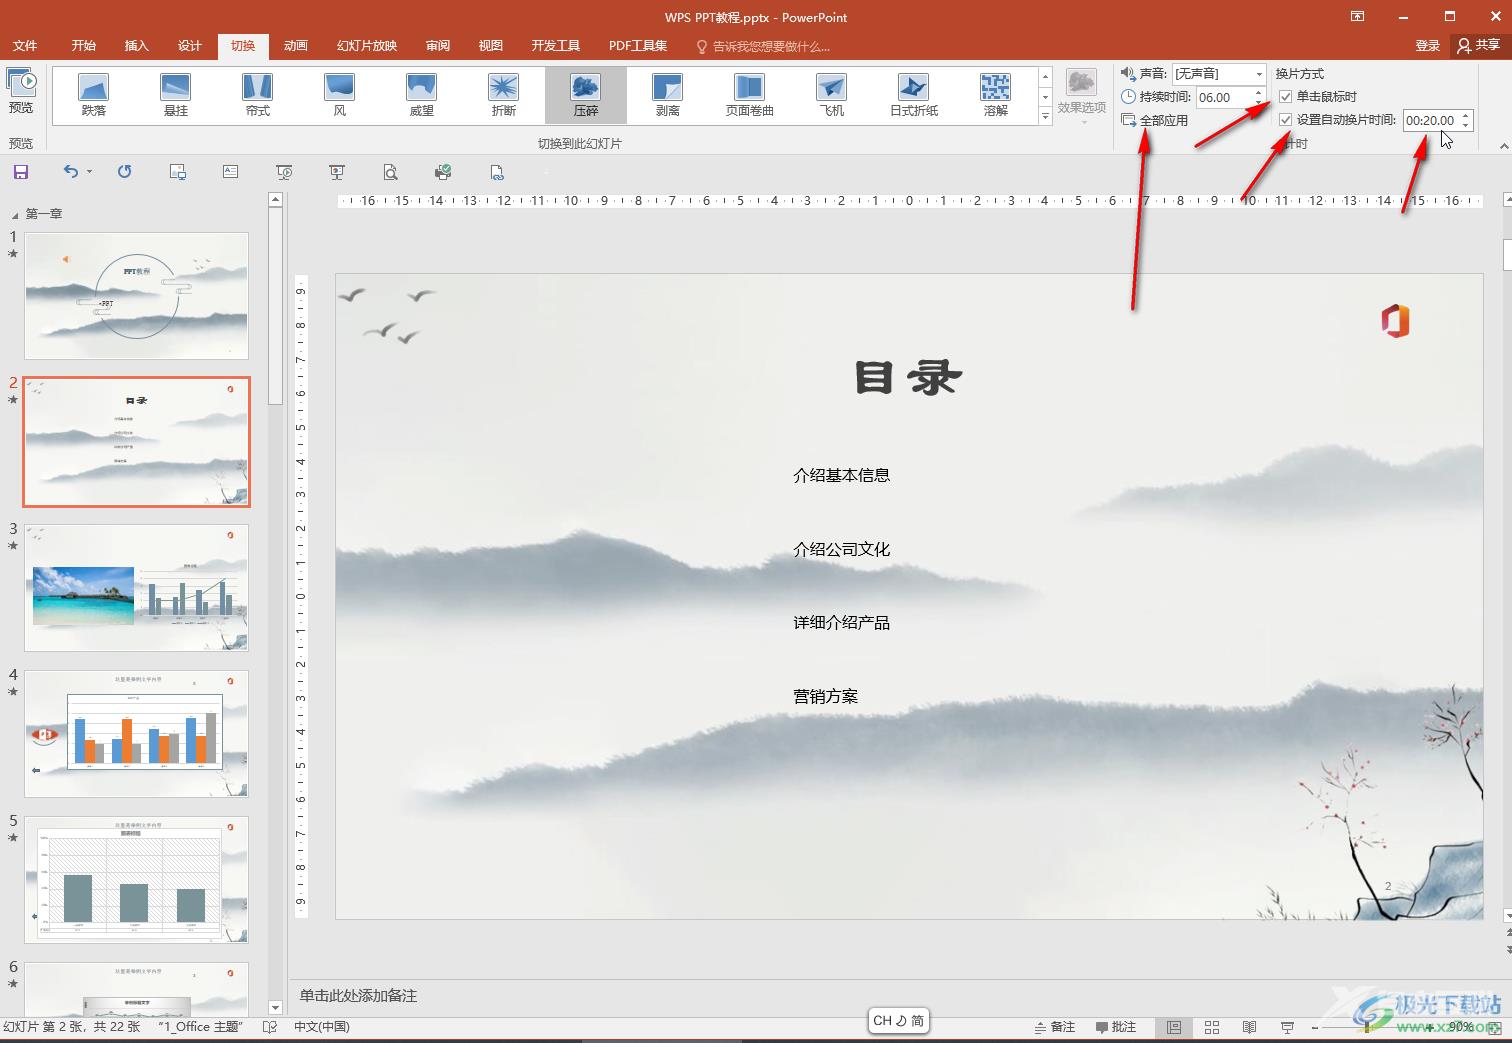Viewport: 1512px width, 1043px height.
Task: Toggle the 设置自动换片时间 checkbox
Action: [1285, 120]
